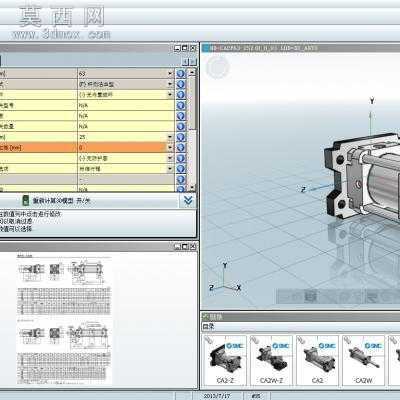Open dropdown arrow in the orange 0 row
400x400 pixels.
click(170, 148)
